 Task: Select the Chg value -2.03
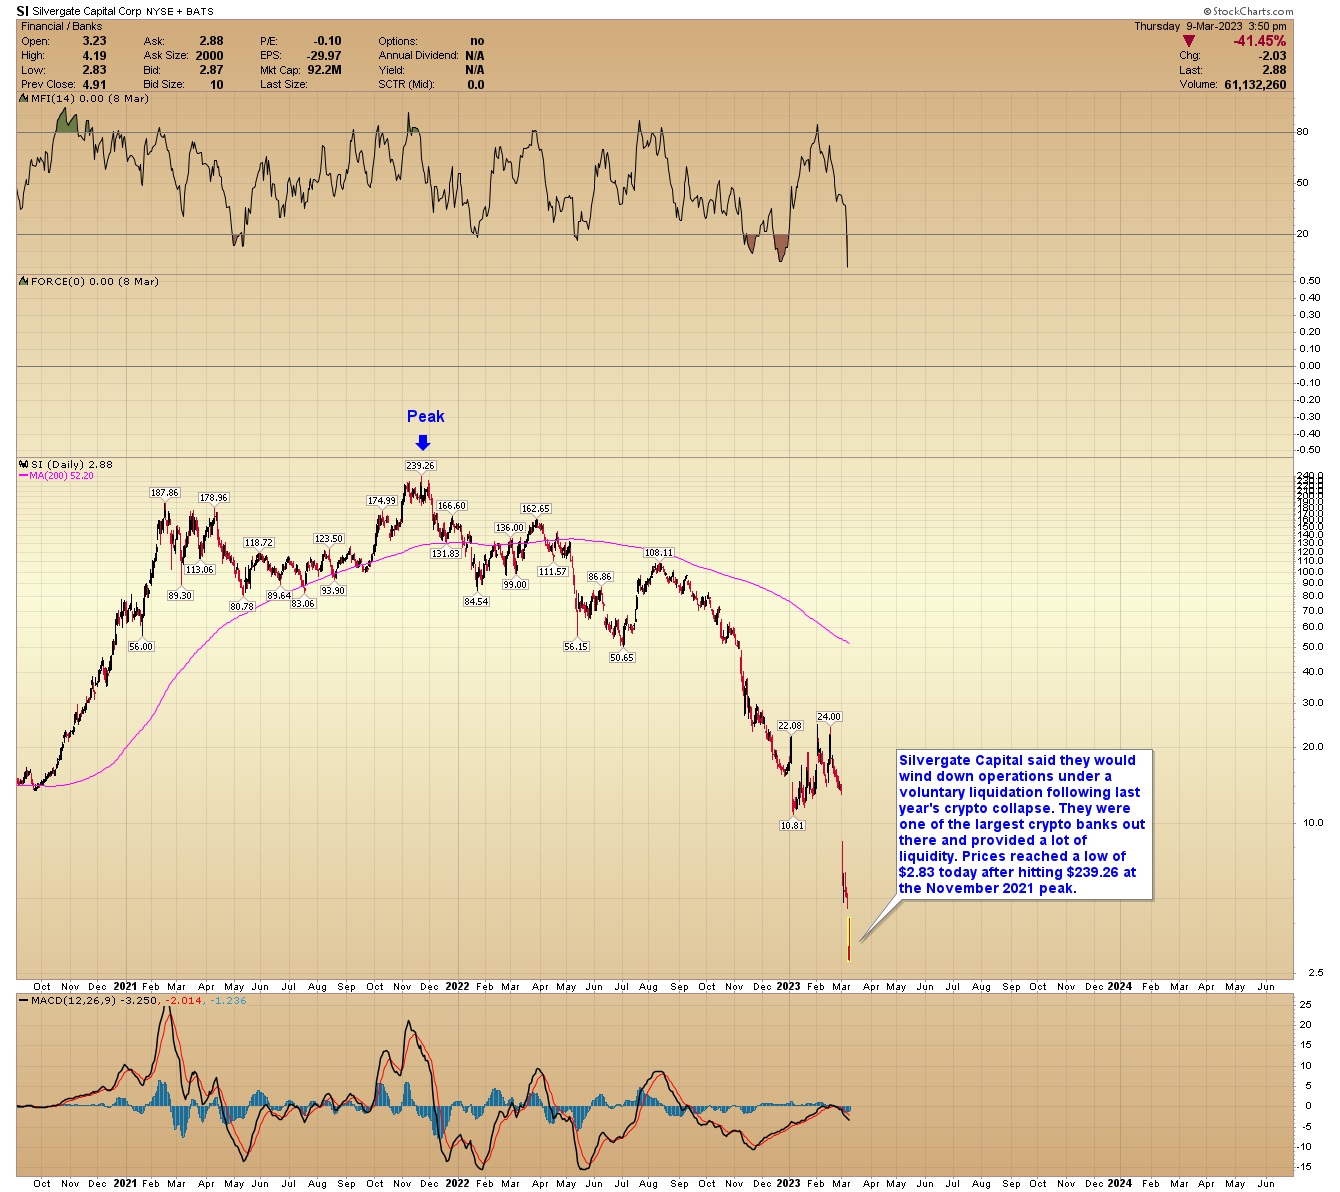point(1272,56)
